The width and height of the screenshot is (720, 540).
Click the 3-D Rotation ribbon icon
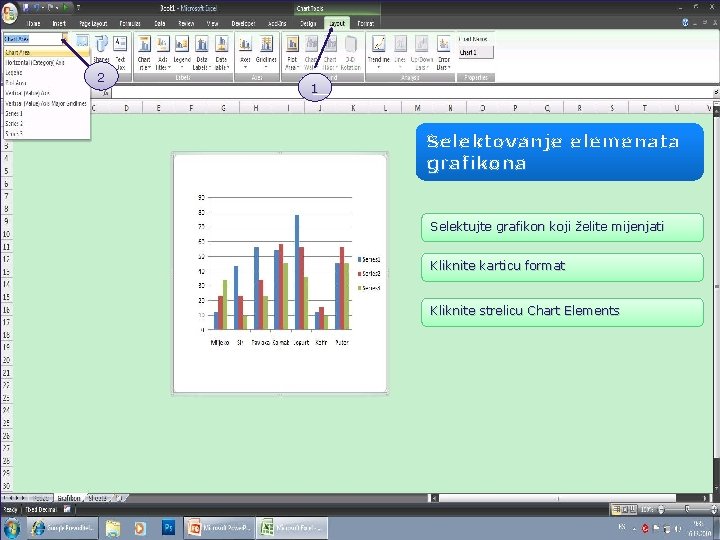click(x=350, y=52)
